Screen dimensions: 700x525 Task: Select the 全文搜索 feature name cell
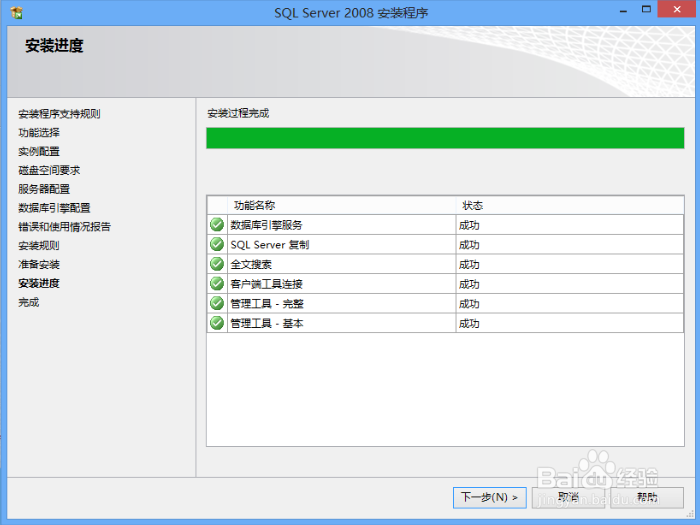(342, 264)
